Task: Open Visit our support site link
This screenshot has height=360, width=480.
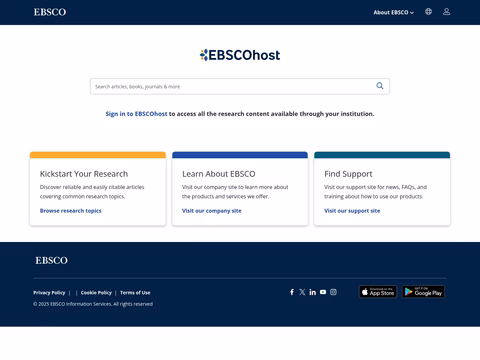Action: pos(352,211)
